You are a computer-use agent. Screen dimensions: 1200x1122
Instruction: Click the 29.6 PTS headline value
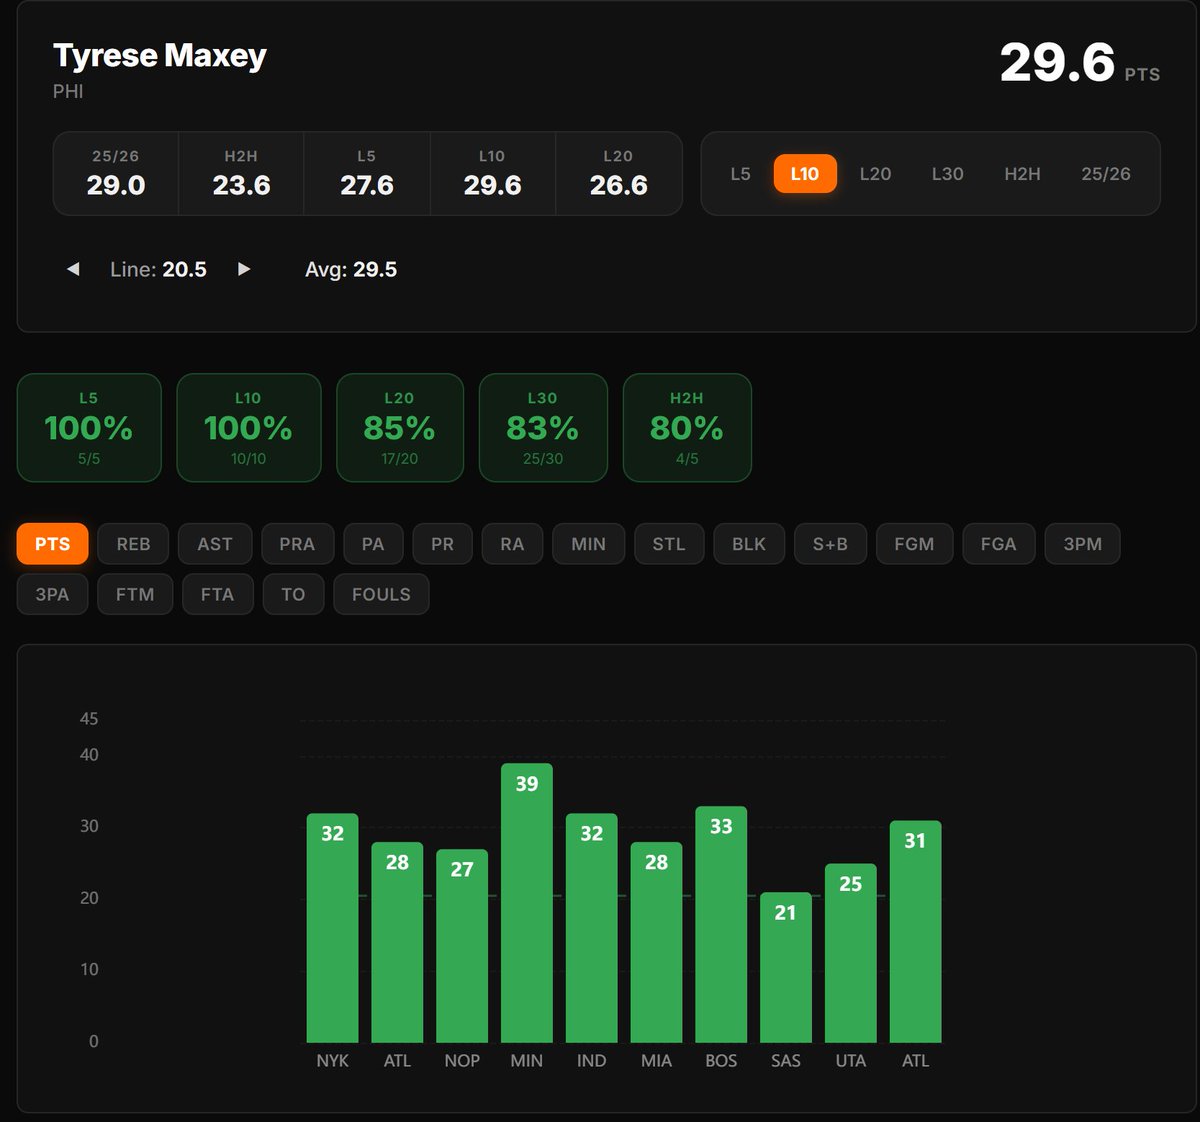click(1080, 63)
